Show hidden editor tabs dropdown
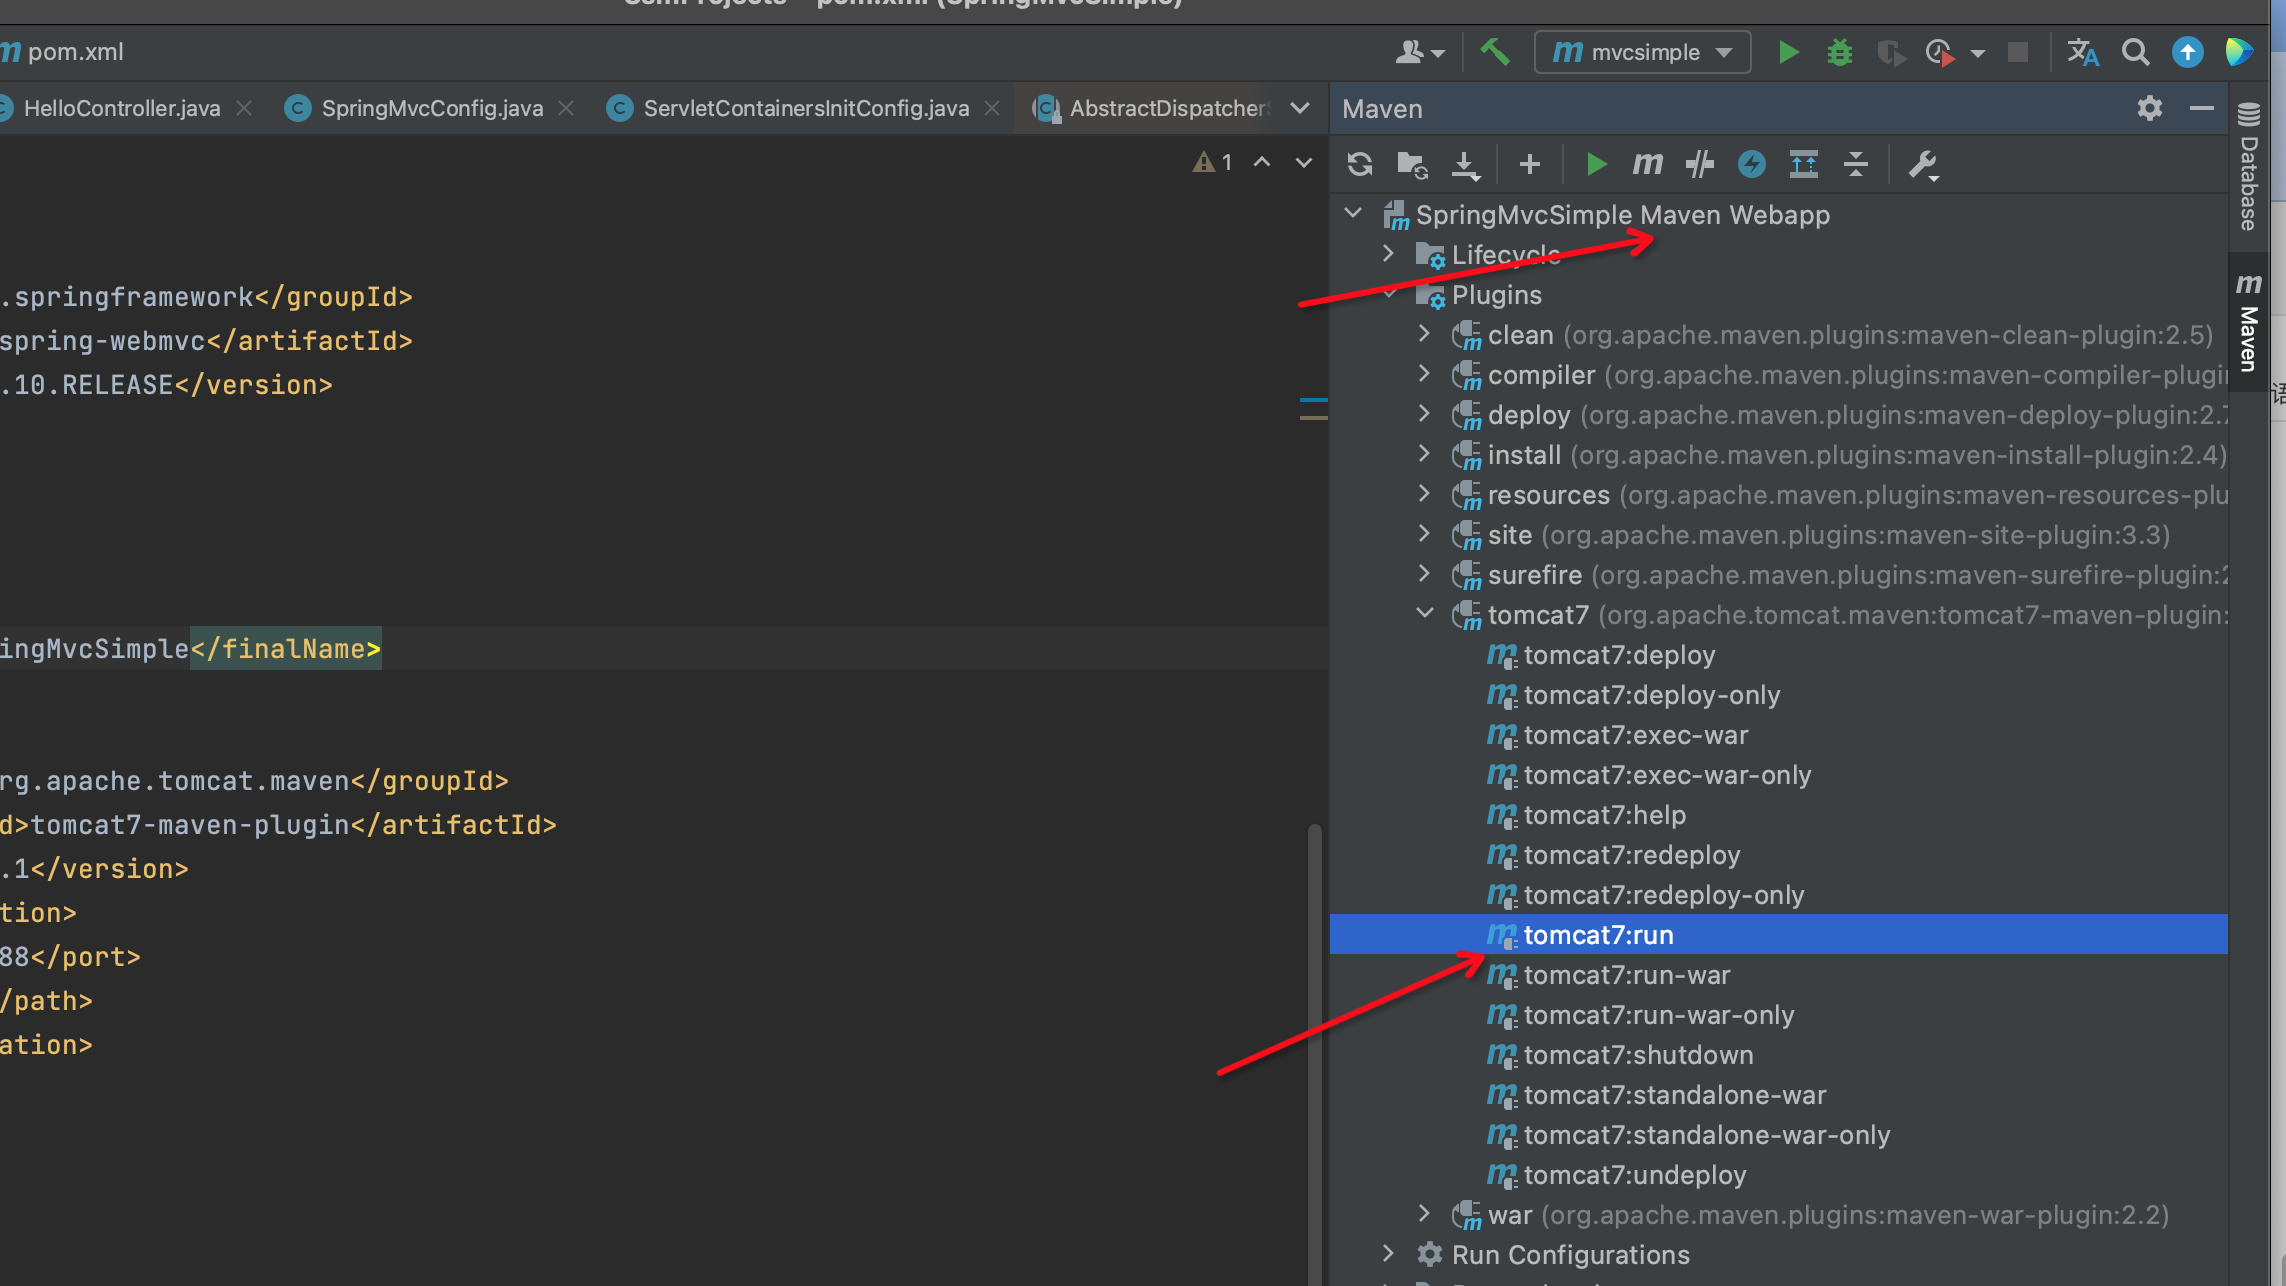 (x=1300, y=108)
